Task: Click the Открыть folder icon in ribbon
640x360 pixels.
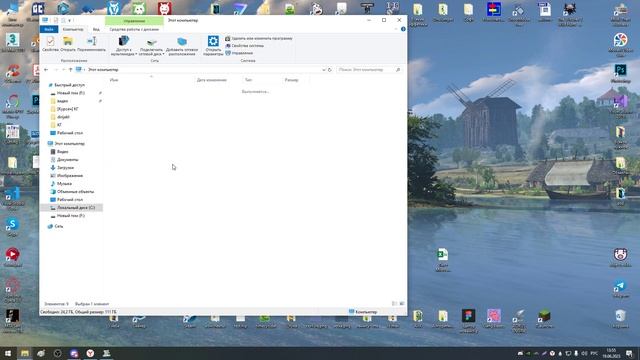Action: pos(68,44)
